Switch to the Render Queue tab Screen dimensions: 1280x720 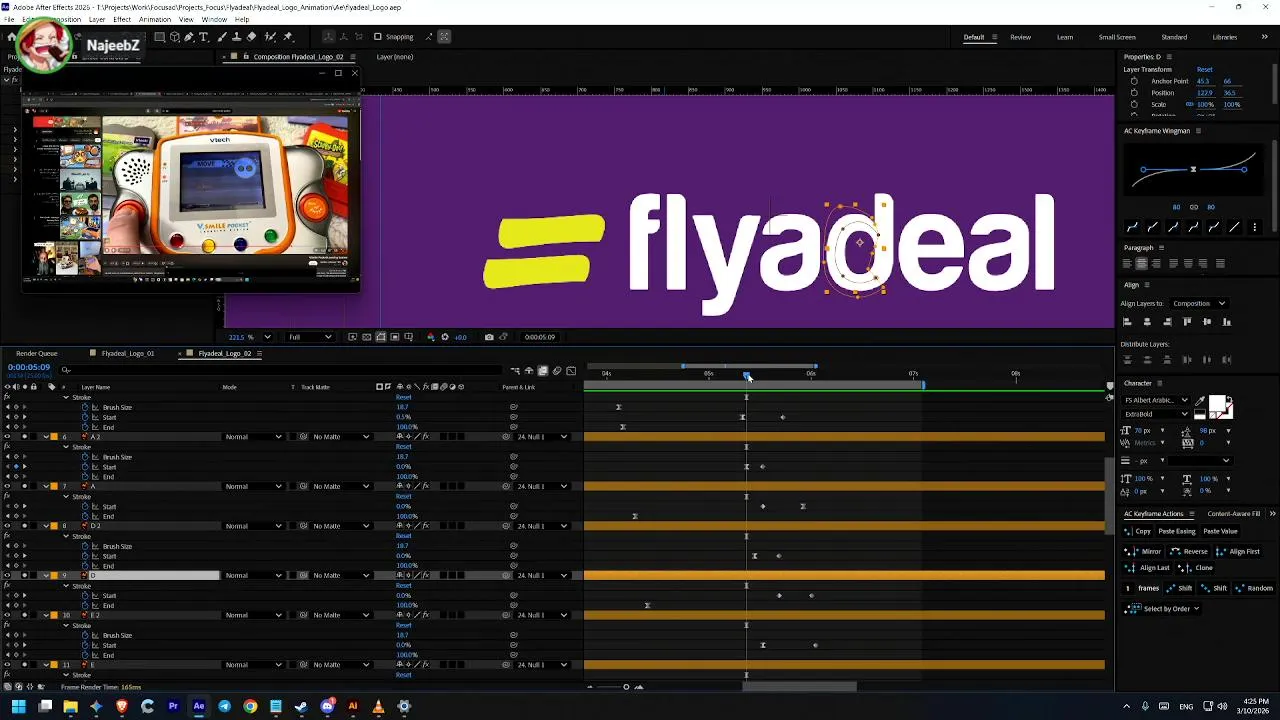point(37,353)
